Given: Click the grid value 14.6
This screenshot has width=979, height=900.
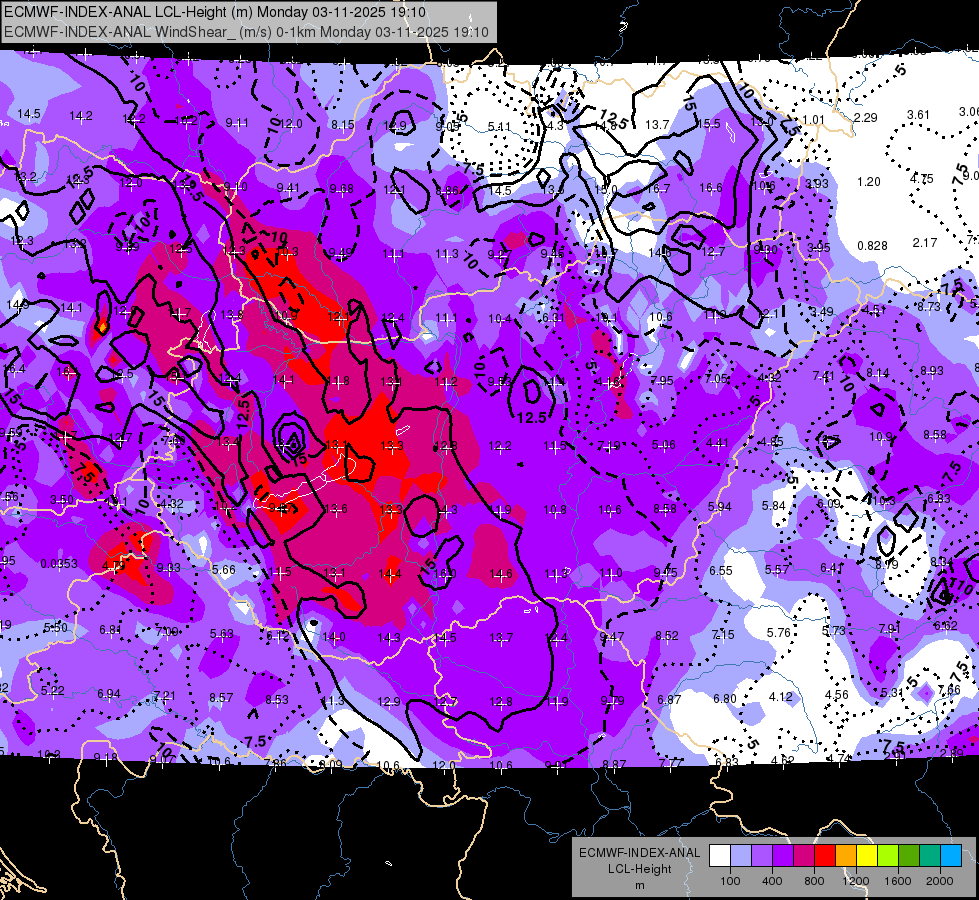Looking at the screenshot, I should (x=501, y=573).
